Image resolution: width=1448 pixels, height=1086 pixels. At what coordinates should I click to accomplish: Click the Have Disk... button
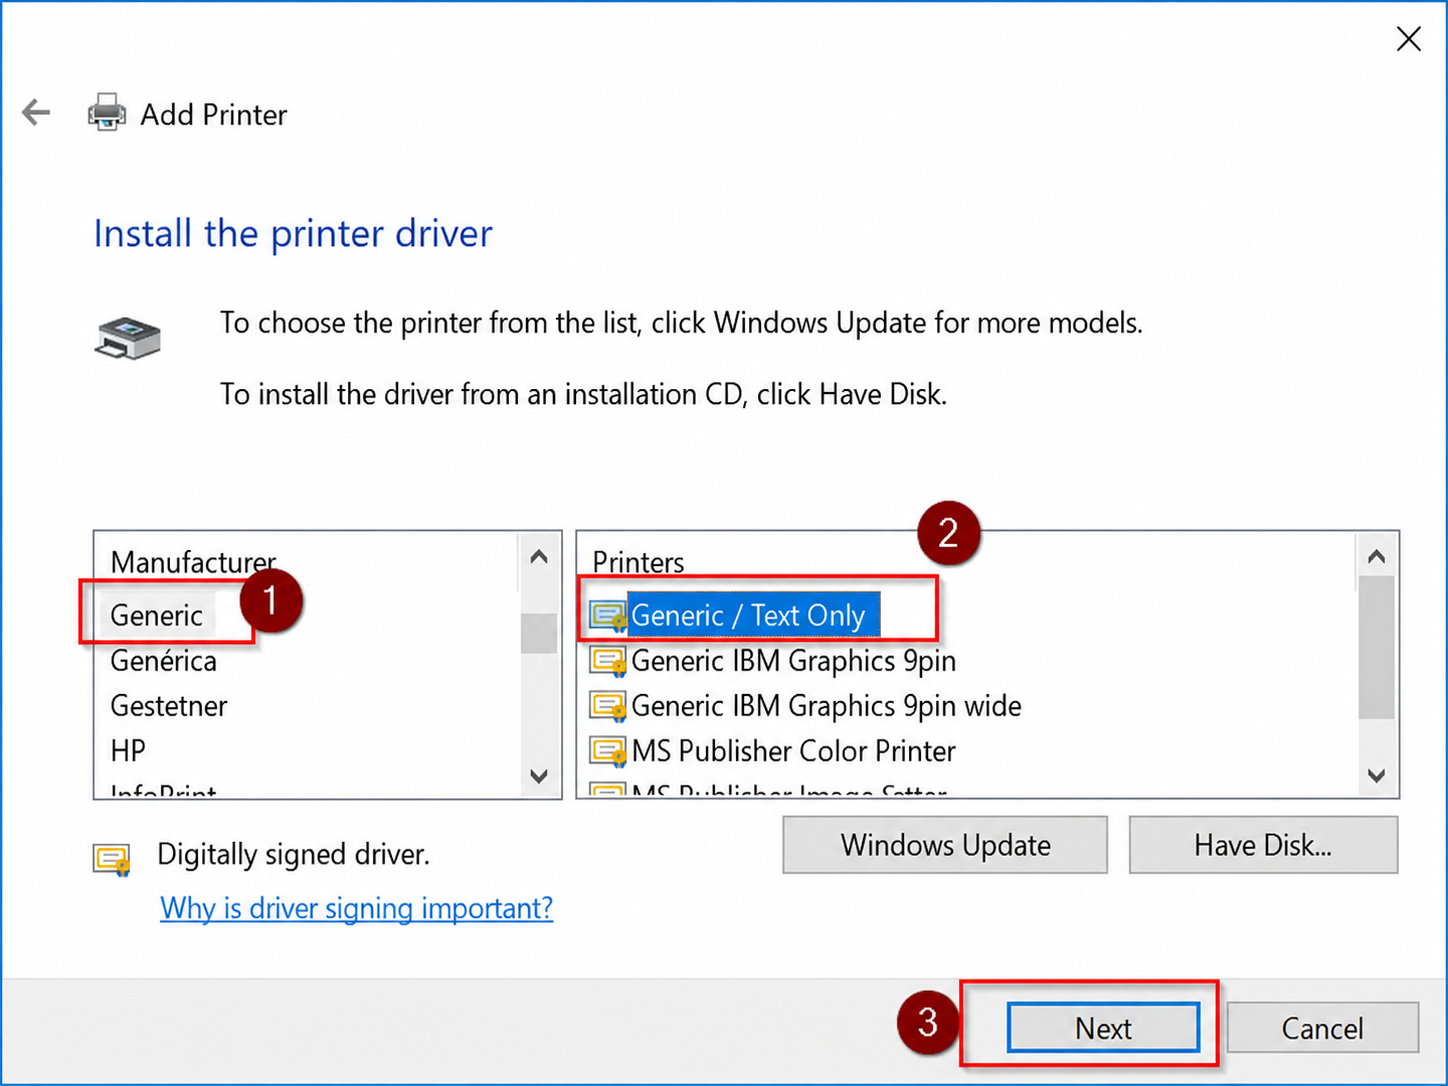[1263, 845]
